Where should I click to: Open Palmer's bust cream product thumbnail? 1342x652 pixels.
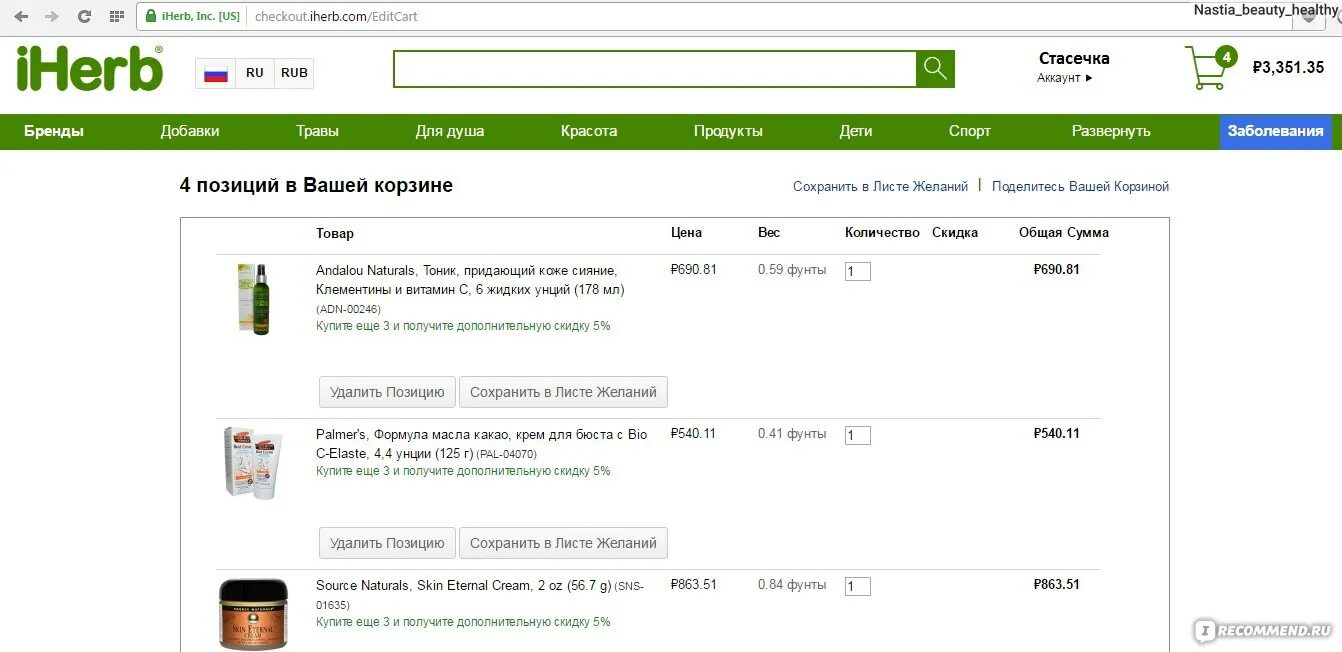pos(252,462)
